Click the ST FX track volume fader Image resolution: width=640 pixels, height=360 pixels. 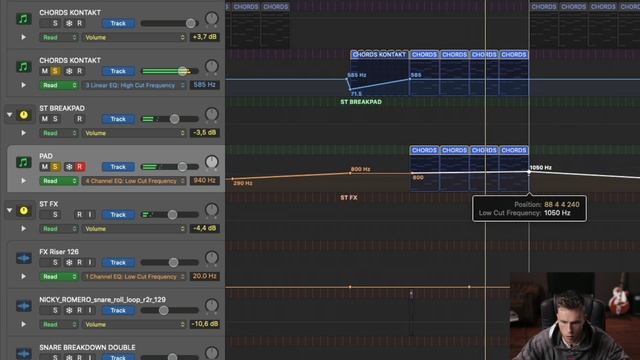pos(172,215)
